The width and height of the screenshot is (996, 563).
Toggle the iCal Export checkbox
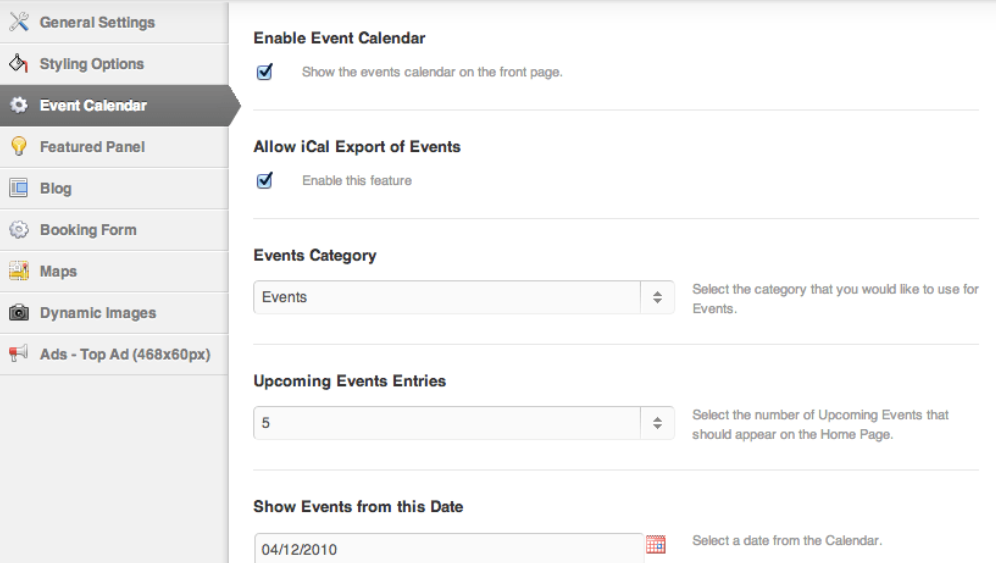coord(265,180)
